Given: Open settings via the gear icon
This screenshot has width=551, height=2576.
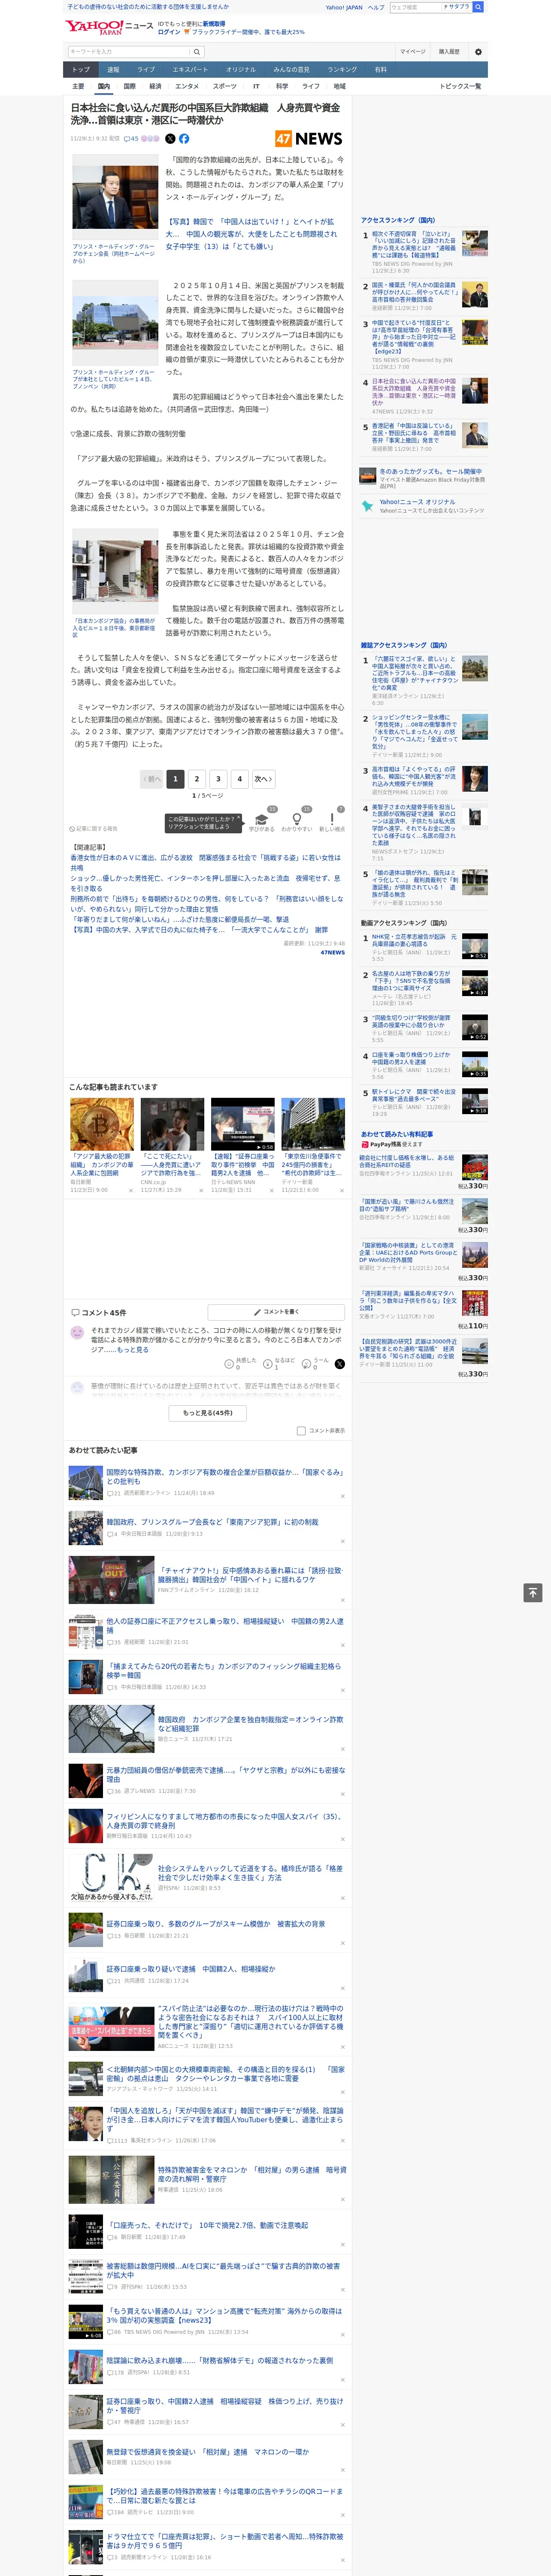Looking at the screenshot, I should tap(478, 52).
